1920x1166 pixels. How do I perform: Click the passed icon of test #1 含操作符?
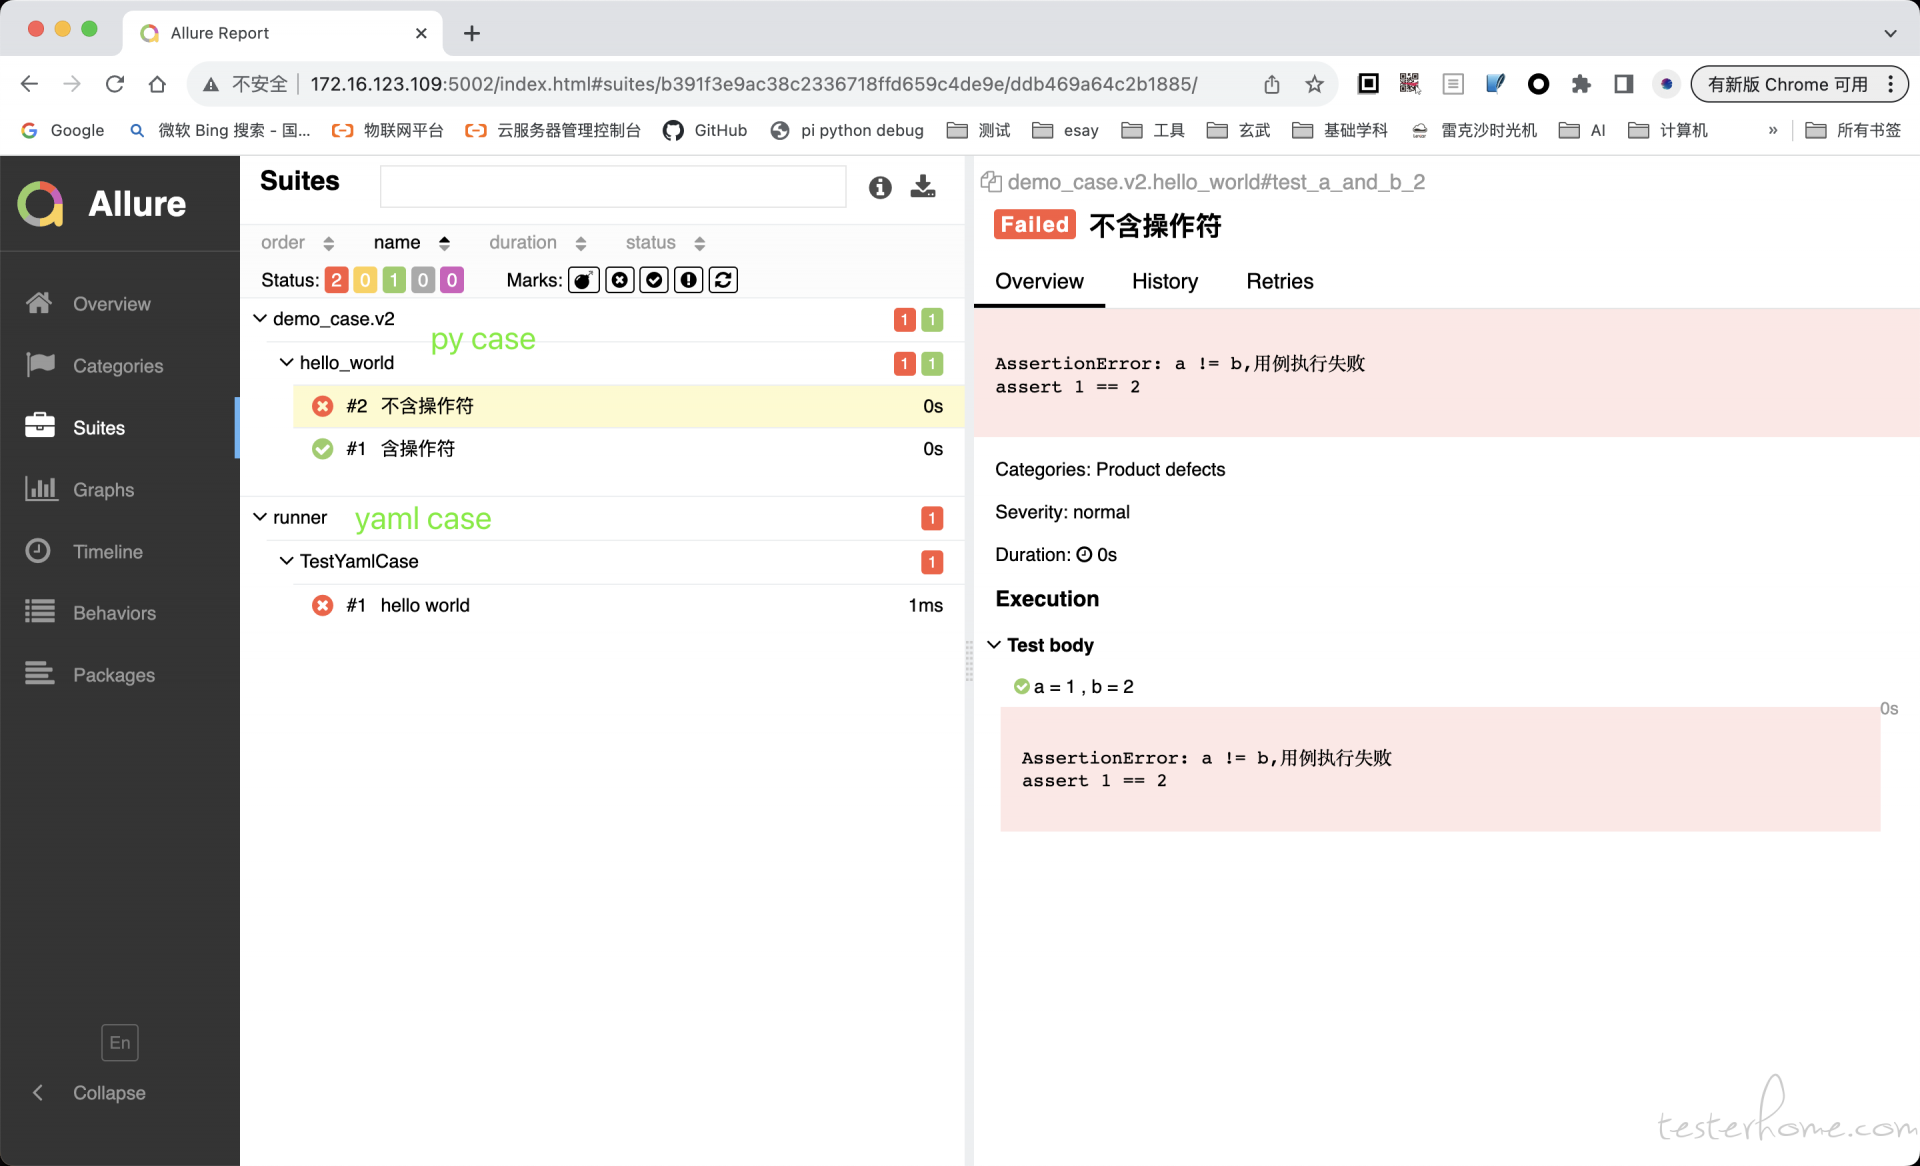pyautogui.click(x=322, y=449)
